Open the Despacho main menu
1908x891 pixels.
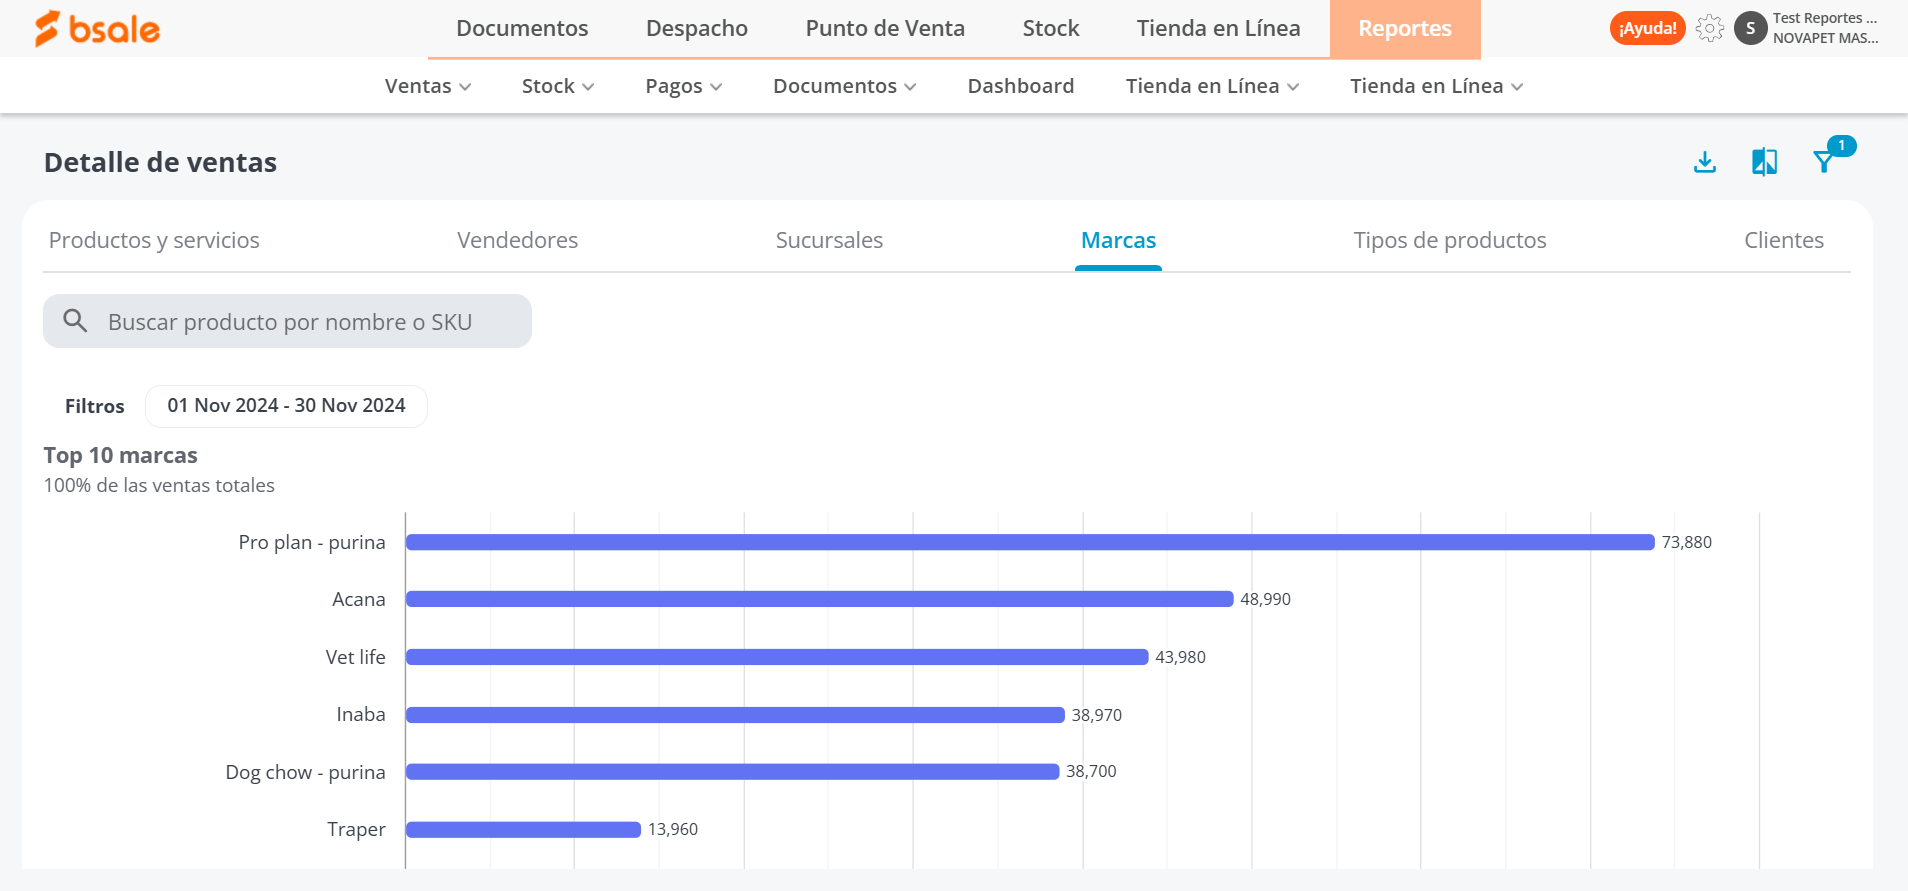tap(697, 28)
